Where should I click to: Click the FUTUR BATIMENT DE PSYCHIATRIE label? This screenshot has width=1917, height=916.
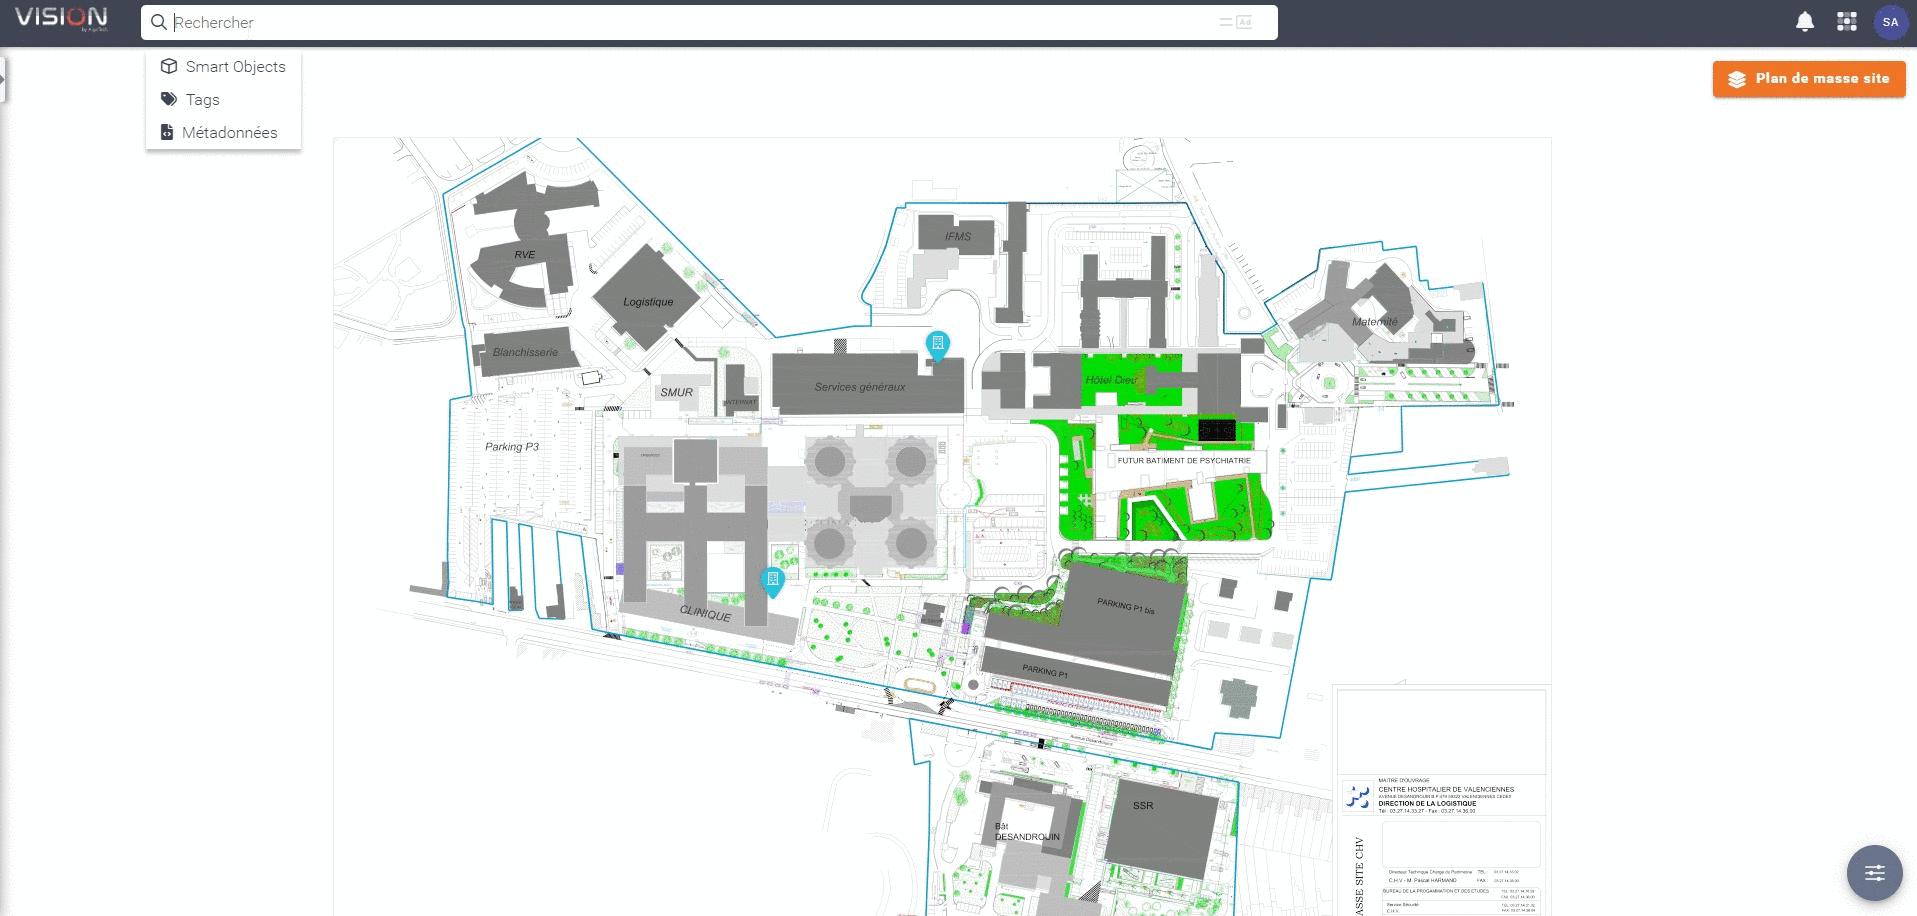coord(1184,461)
